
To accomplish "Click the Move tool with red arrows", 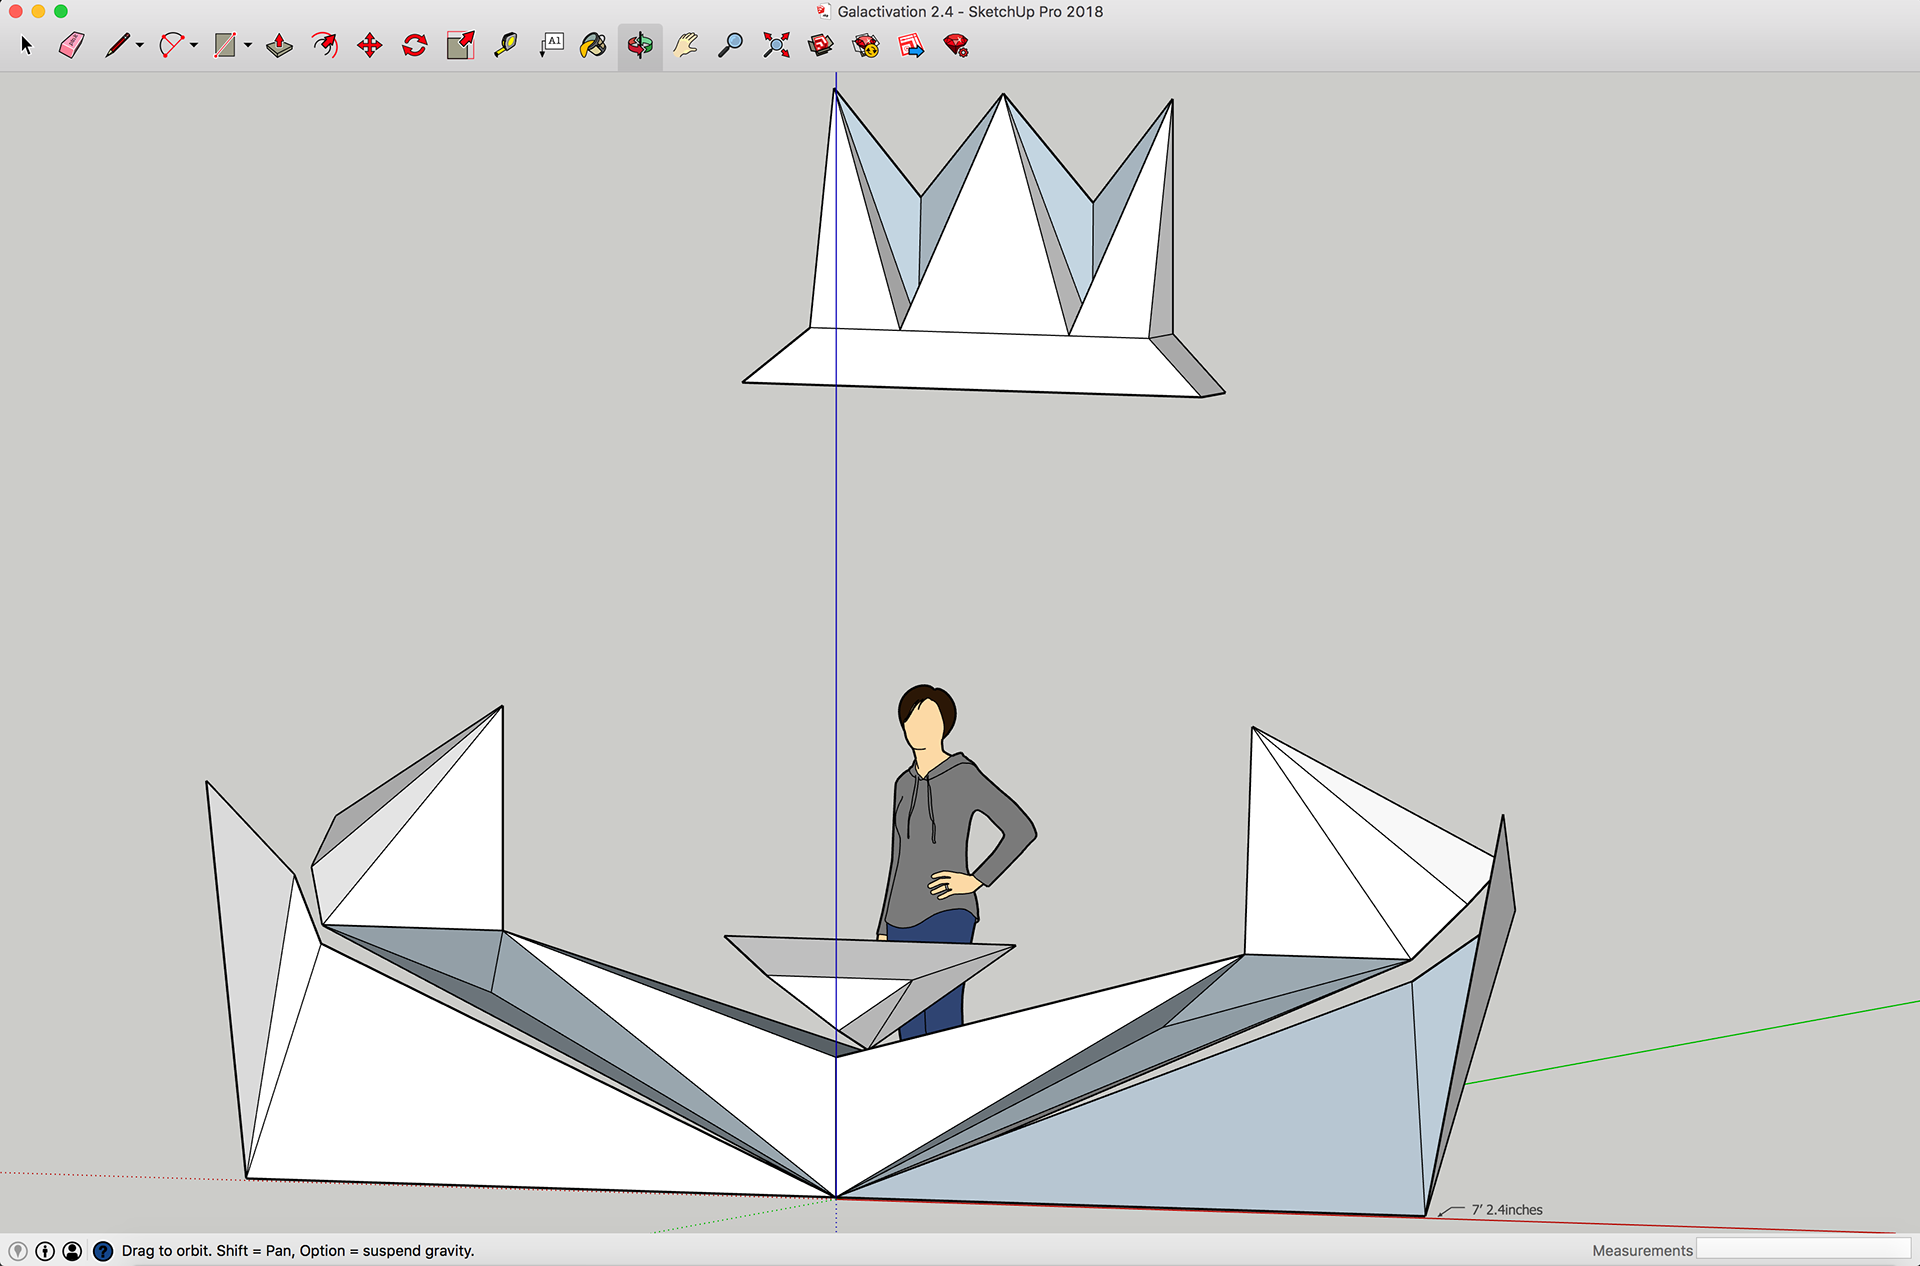I will click(x=370, y=45).
